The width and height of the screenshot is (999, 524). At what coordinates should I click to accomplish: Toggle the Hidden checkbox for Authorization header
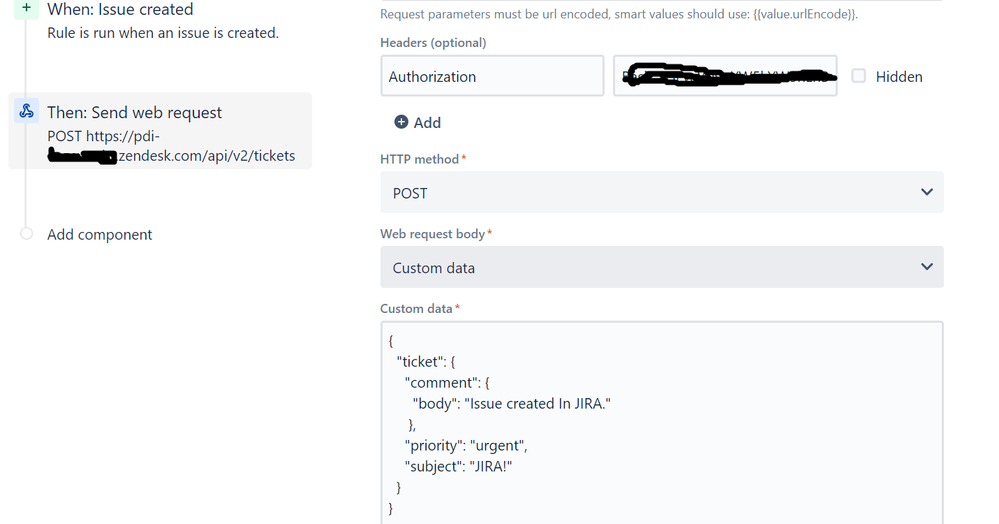pyautogui.click(x=859, y=76)
